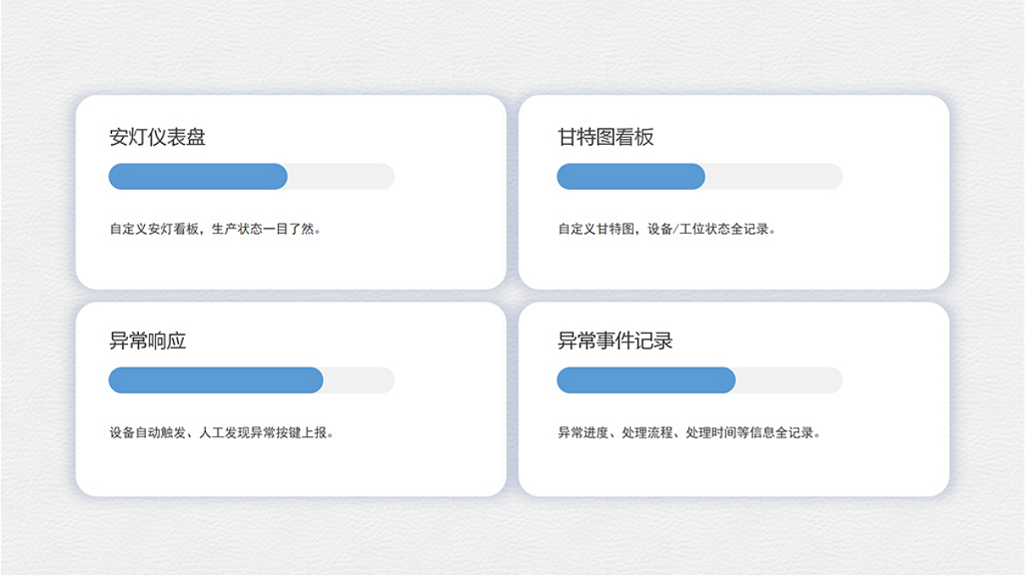The height and width of the screenshot is (576, 1027).
Task: Select the 异常事件记录 card title
Action: click(x=615, y=341)
